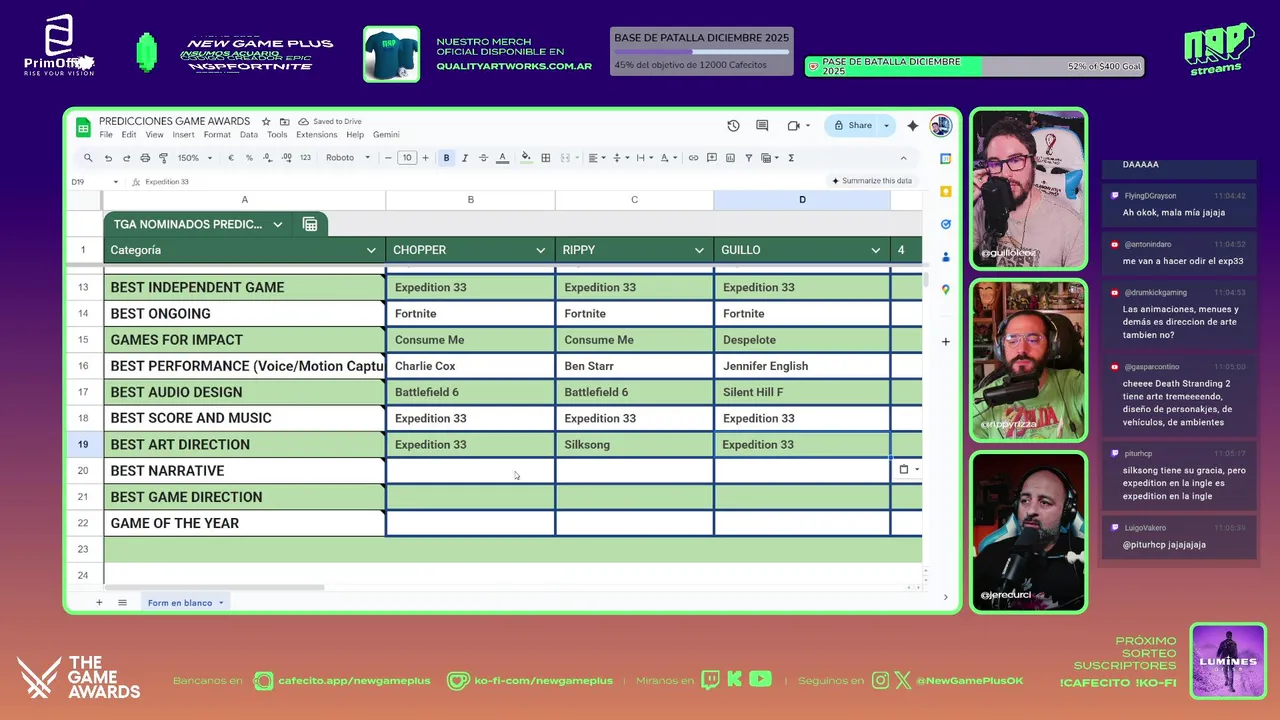Create a filter
Image resolution: width=1280 pixels, height=720 pixels.
click(x=749, y=158)
